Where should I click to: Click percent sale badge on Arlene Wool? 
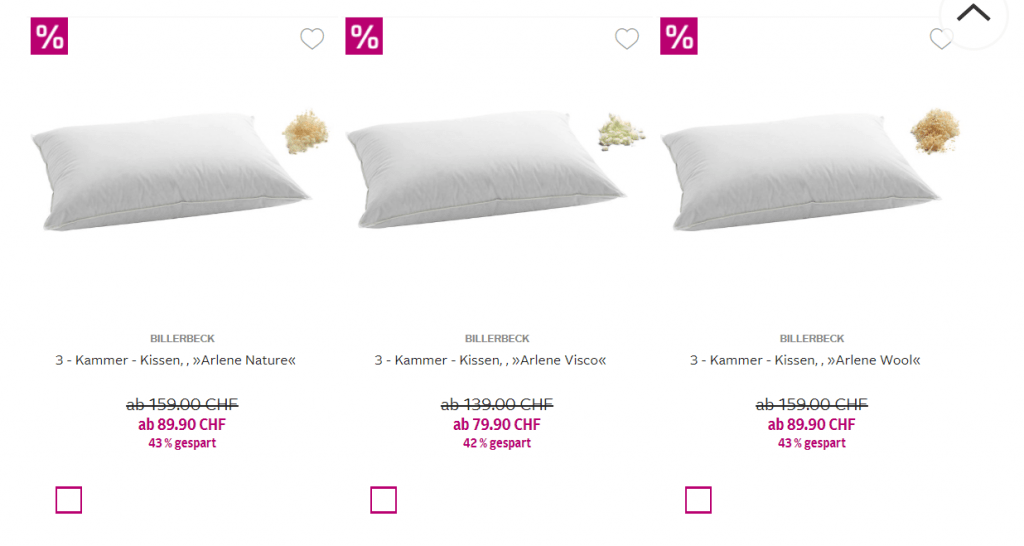click(x=679, y=36)
